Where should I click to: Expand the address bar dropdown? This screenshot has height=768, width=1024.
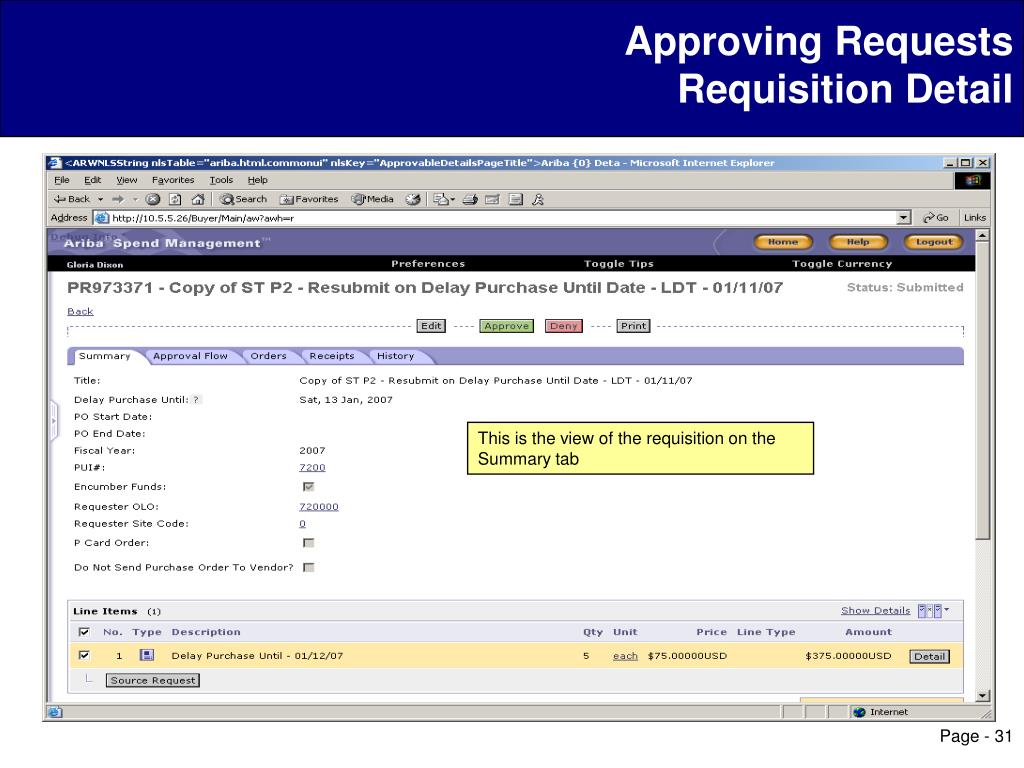(x=904, y=218)
